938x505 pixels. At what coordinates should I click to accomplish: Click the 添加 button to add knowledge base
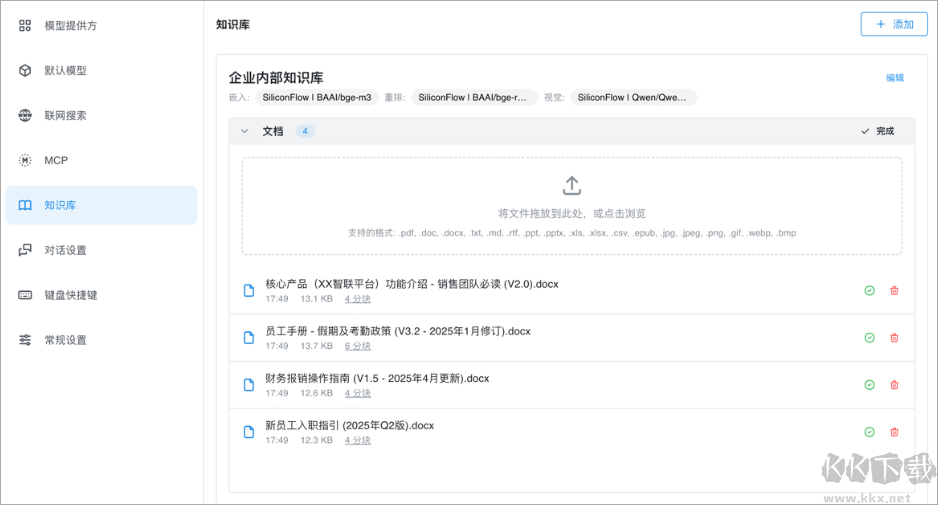[894, 24]
